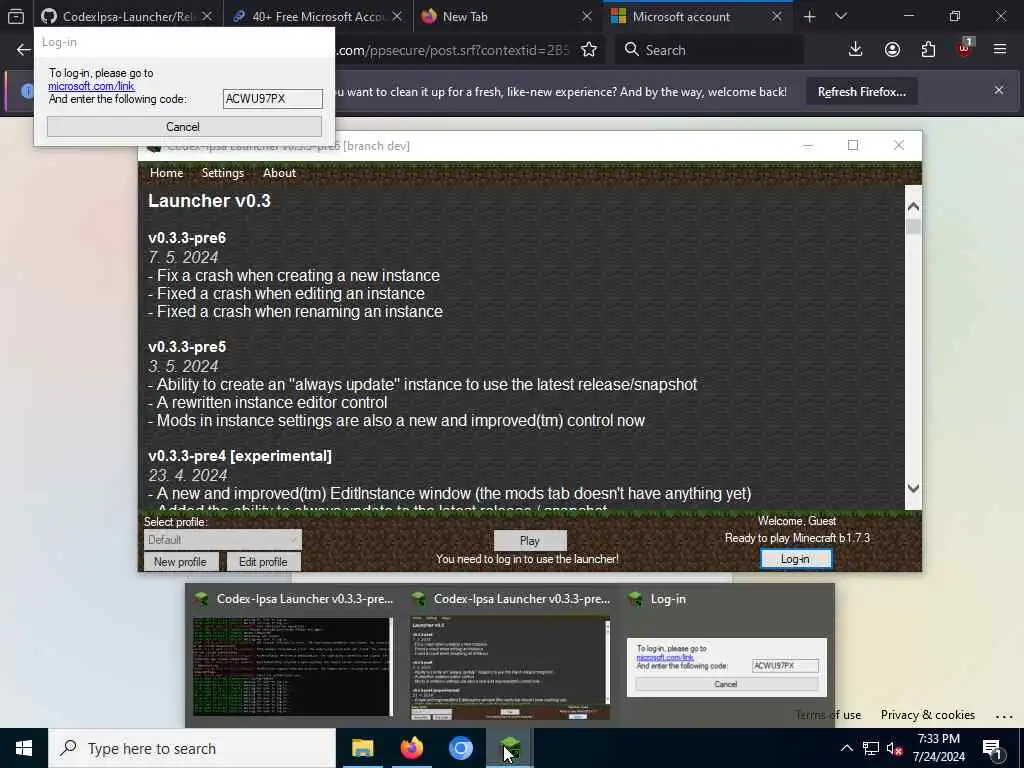Click the v0.3.3-pre5 changelog heading
The image size is (1024, 768).
tap(187, 347)
